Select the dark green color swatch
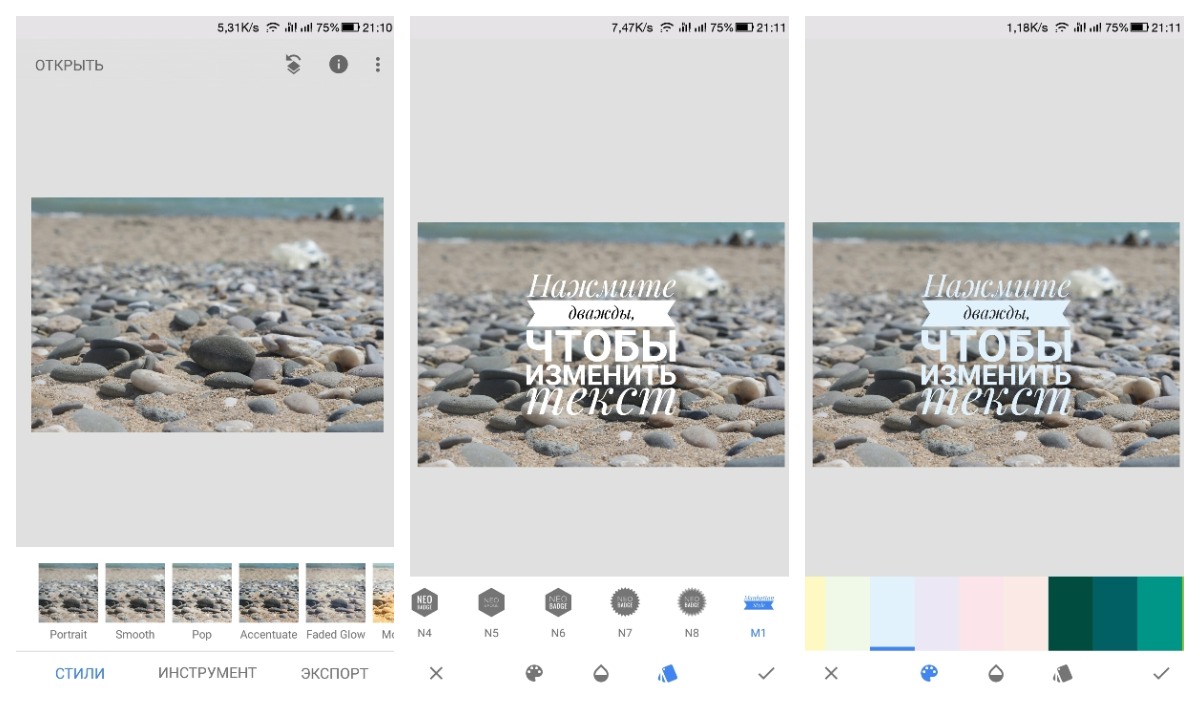The width and height of the screenshot is (1200, 711). click(x=1069, y=613)
